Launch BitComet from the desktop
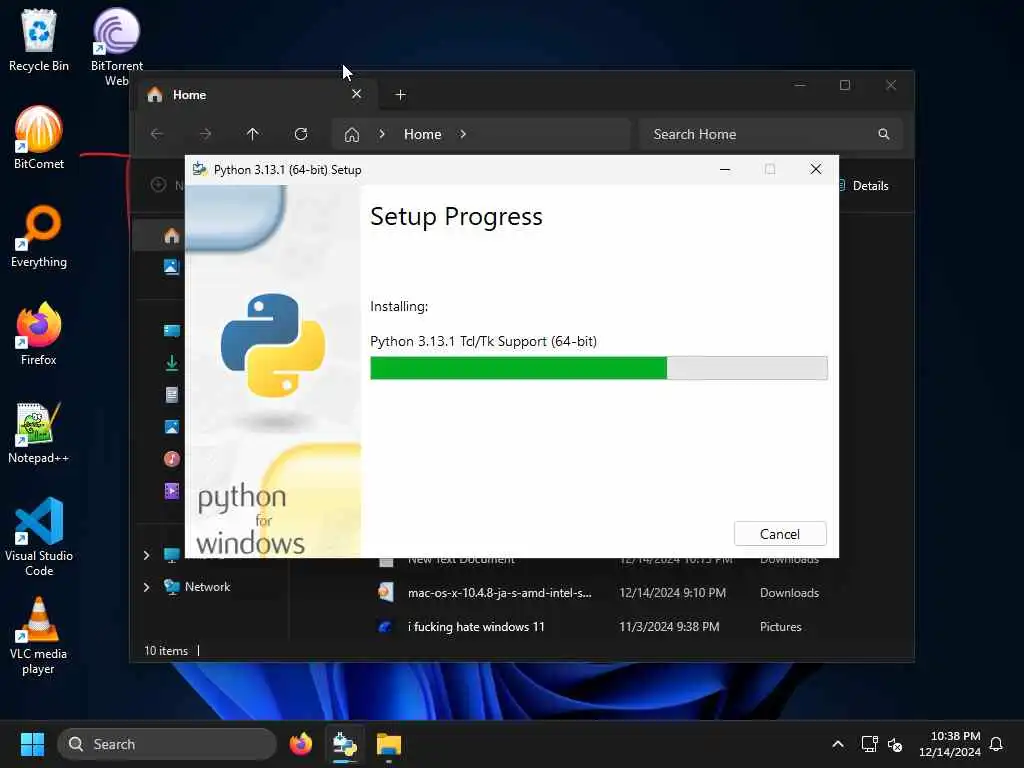The height and width of the screenshot is (768, 1024). 39,138
